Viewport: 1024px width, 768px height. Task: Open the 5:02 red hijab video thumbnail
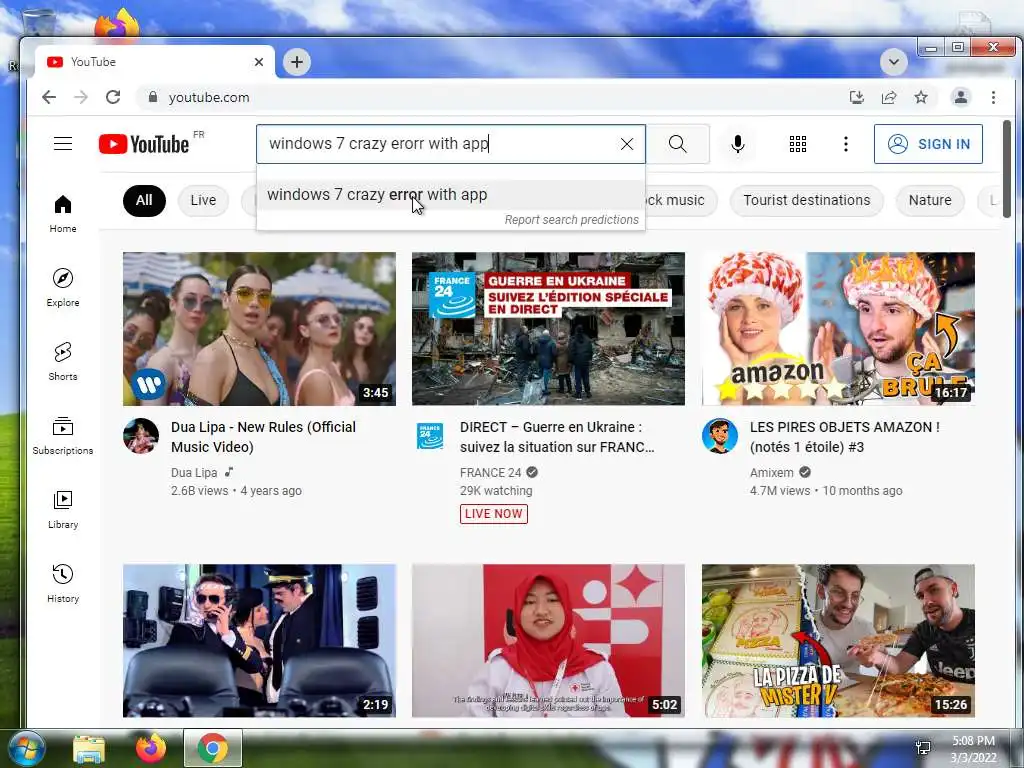click(549, 641)
